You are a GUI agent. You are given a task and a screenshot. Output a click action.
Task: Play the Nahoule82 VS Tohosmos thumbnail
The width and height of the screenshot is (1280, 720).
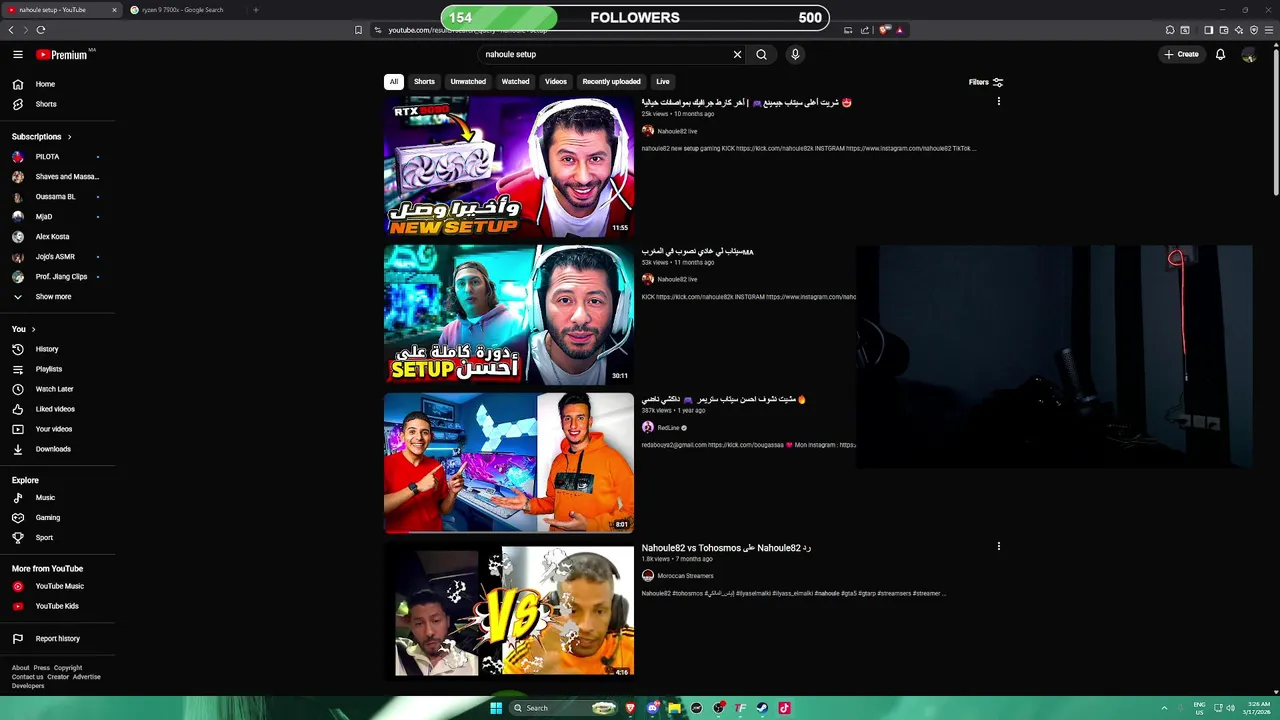pyautogui.click(x=509, y=611)
